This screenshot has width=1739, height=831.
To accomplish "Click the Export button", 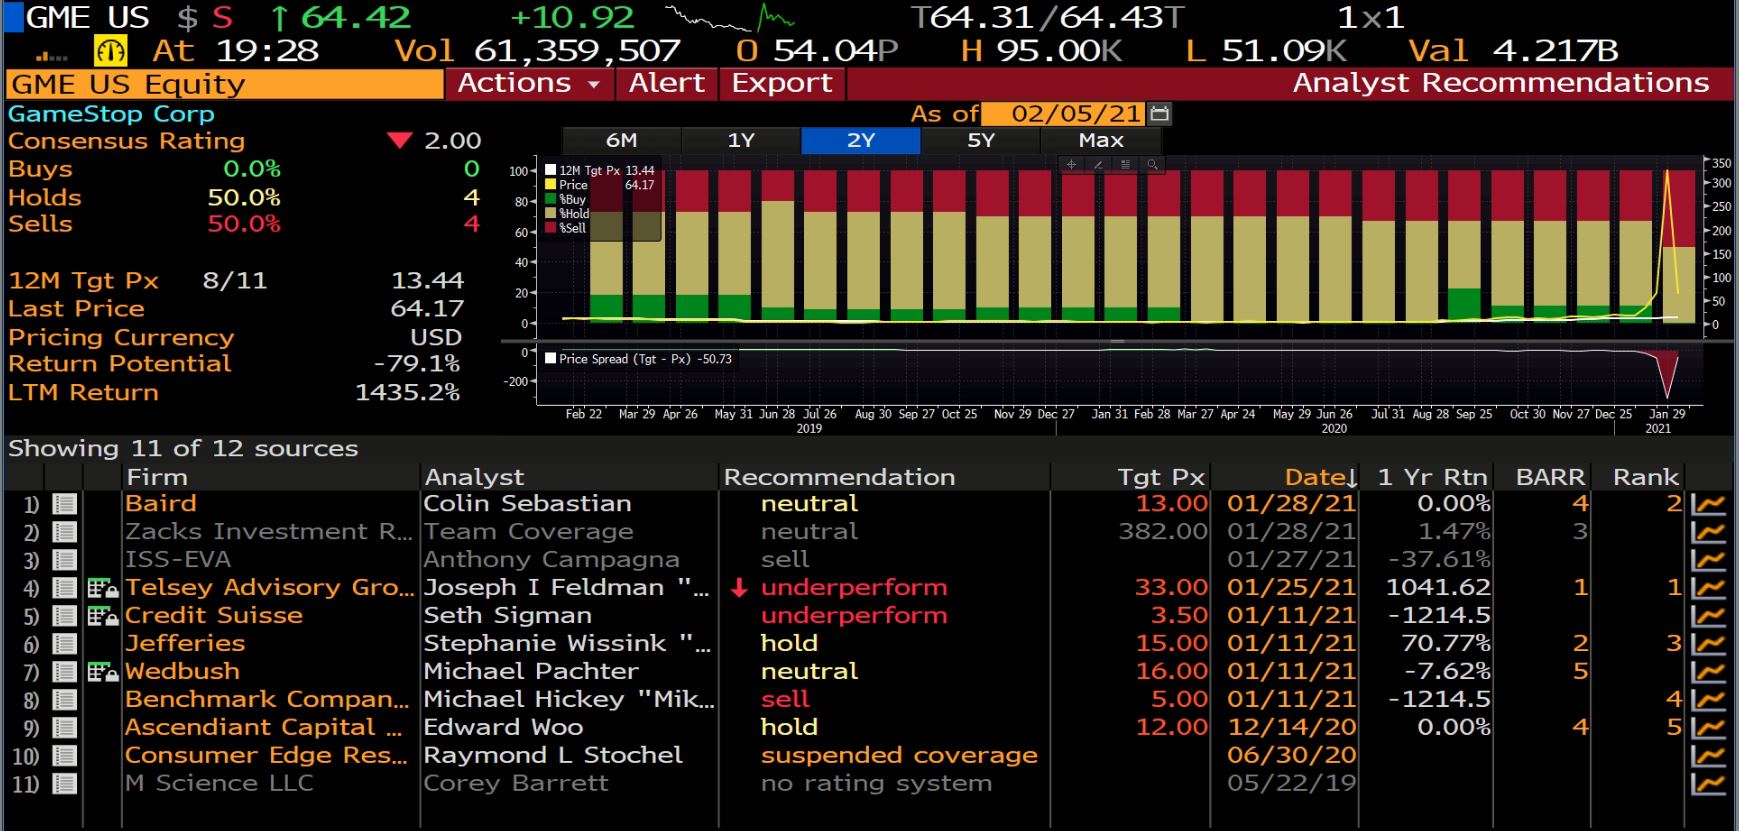I will (782, 84).
